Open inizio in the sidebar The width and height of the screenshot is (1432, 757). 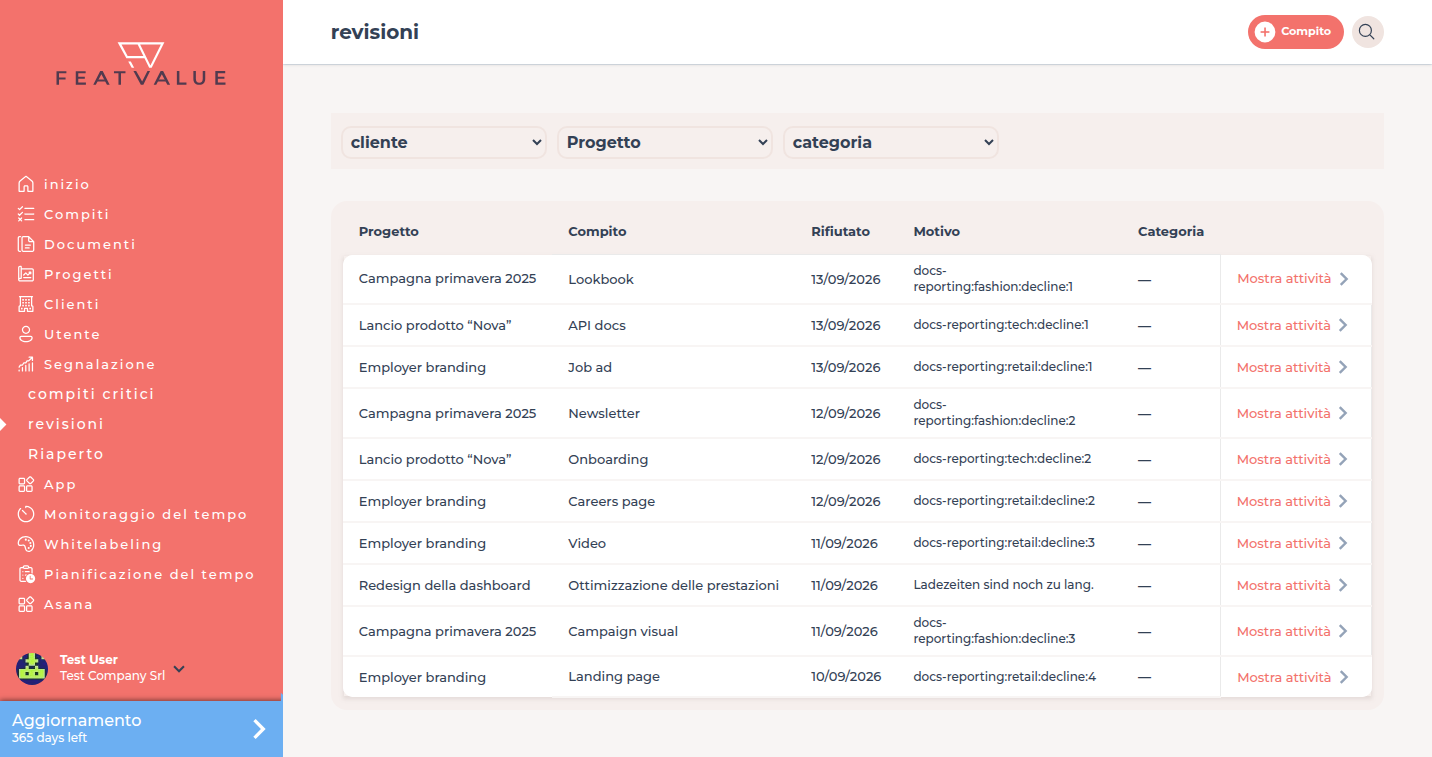67,184
